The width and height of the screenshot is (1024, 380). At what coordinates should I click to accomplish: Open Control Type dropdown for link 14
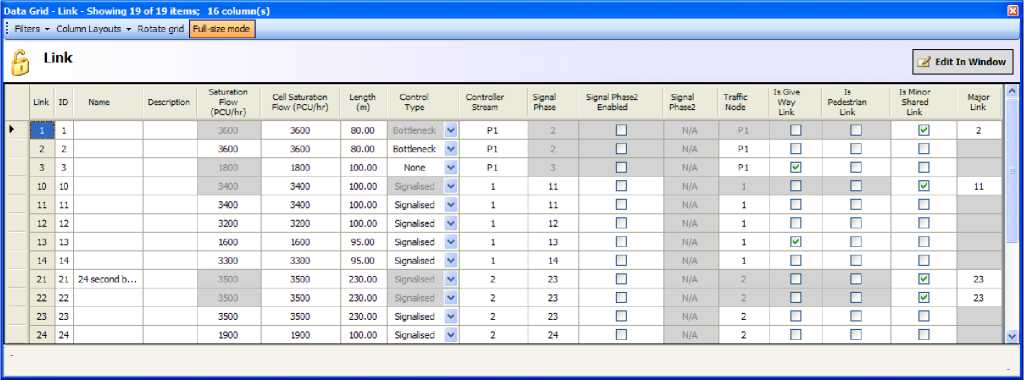pos(450,261)
